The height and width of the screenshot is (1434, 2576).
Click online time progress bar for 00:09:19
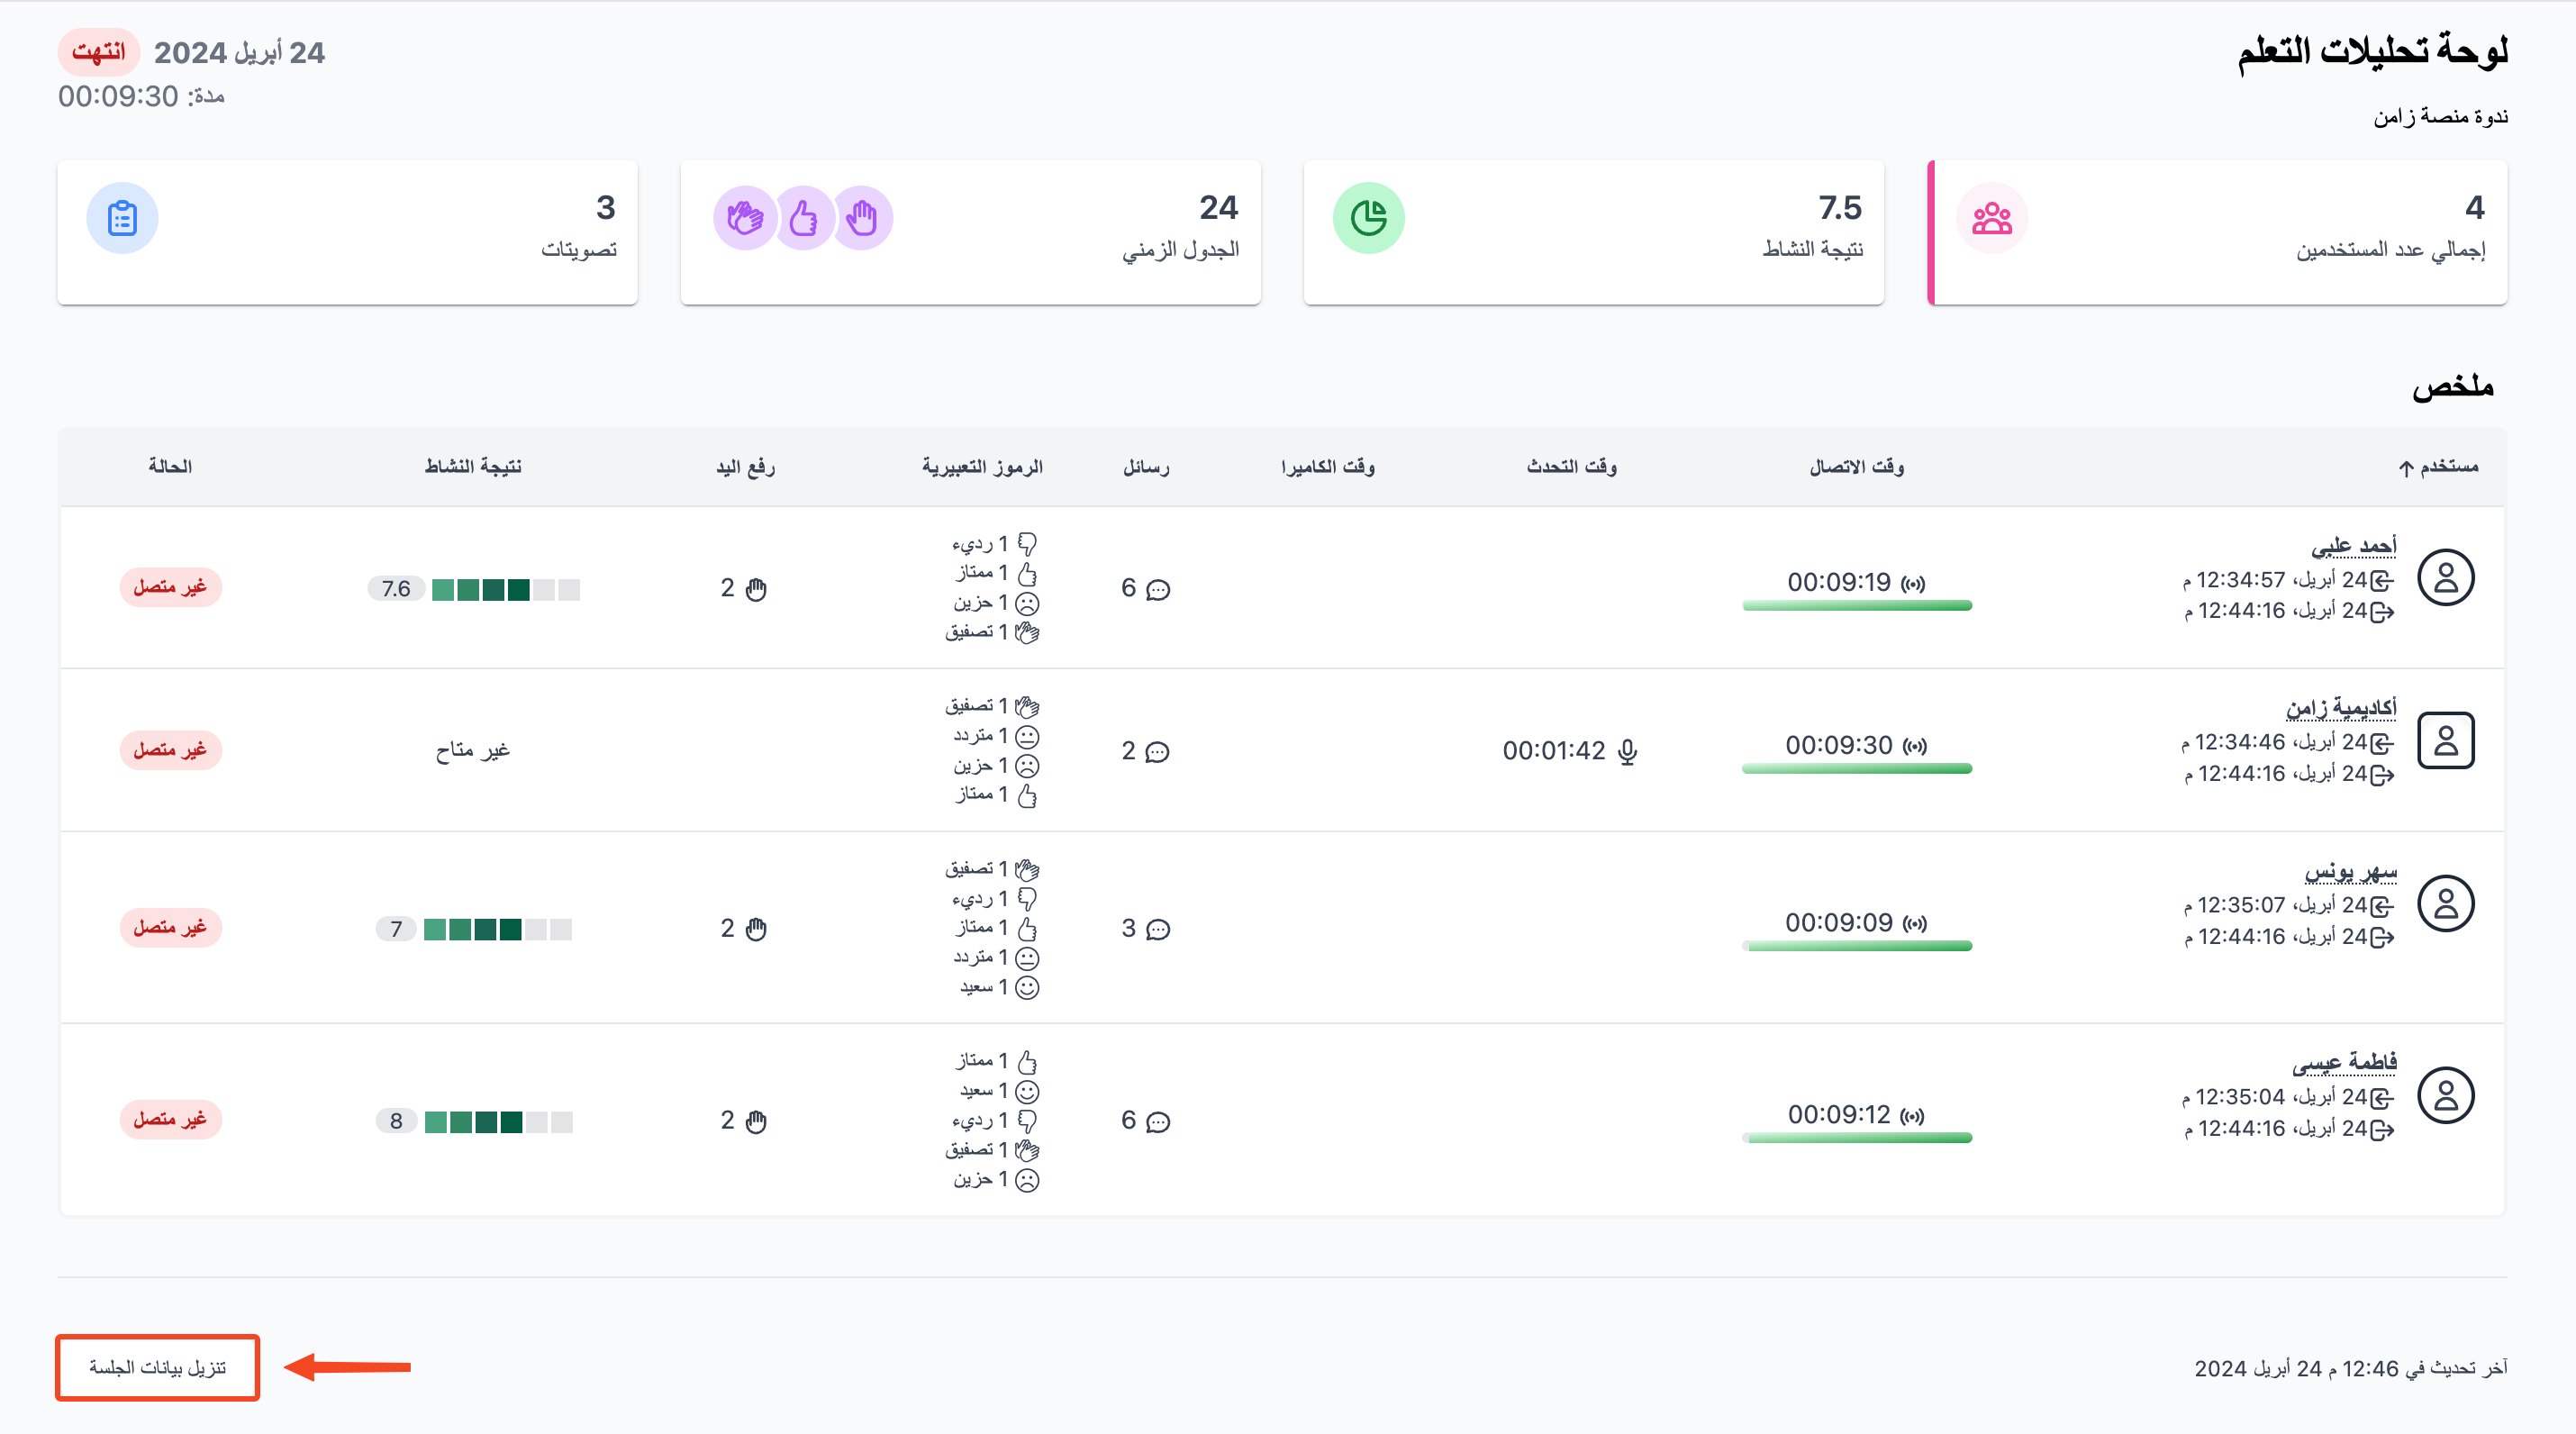1857,606
